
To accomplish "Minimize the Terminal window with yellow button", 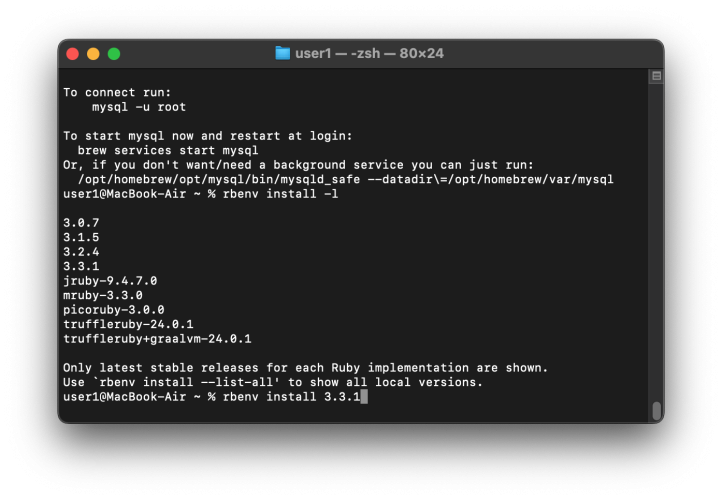I will [x=93, y=53].
